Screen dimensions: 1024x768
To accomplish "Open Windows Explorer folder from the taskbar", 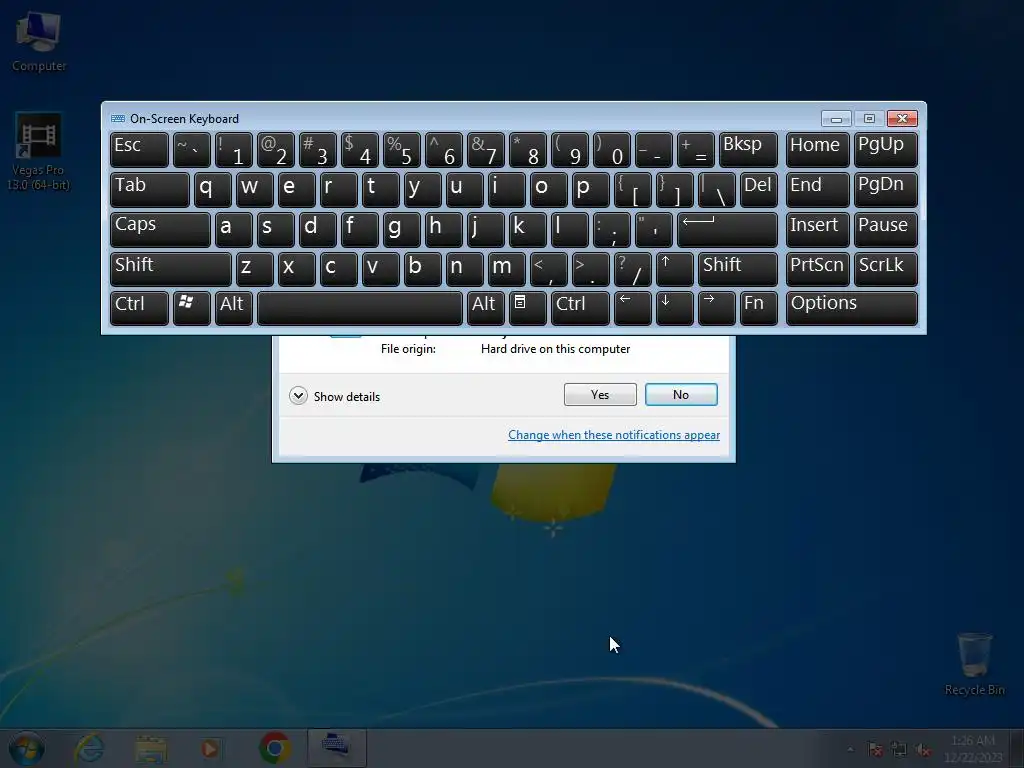I will coord(151,749).
